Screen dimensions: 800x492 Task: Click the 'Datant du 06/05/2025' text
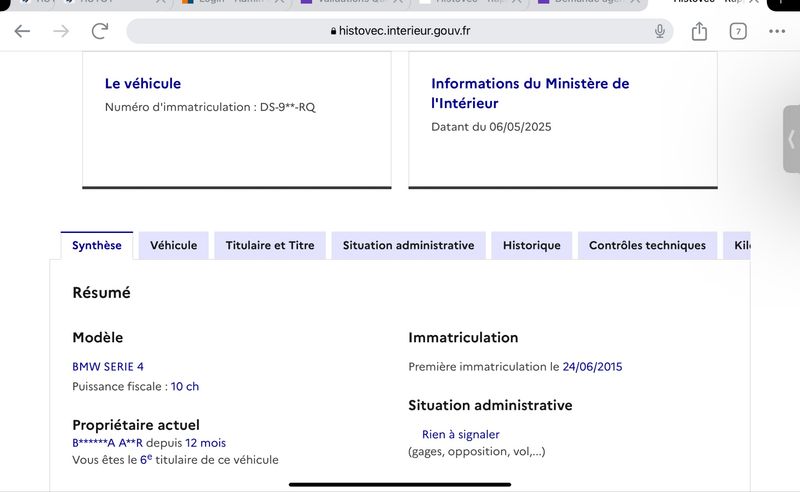click(x=491, y=127)
